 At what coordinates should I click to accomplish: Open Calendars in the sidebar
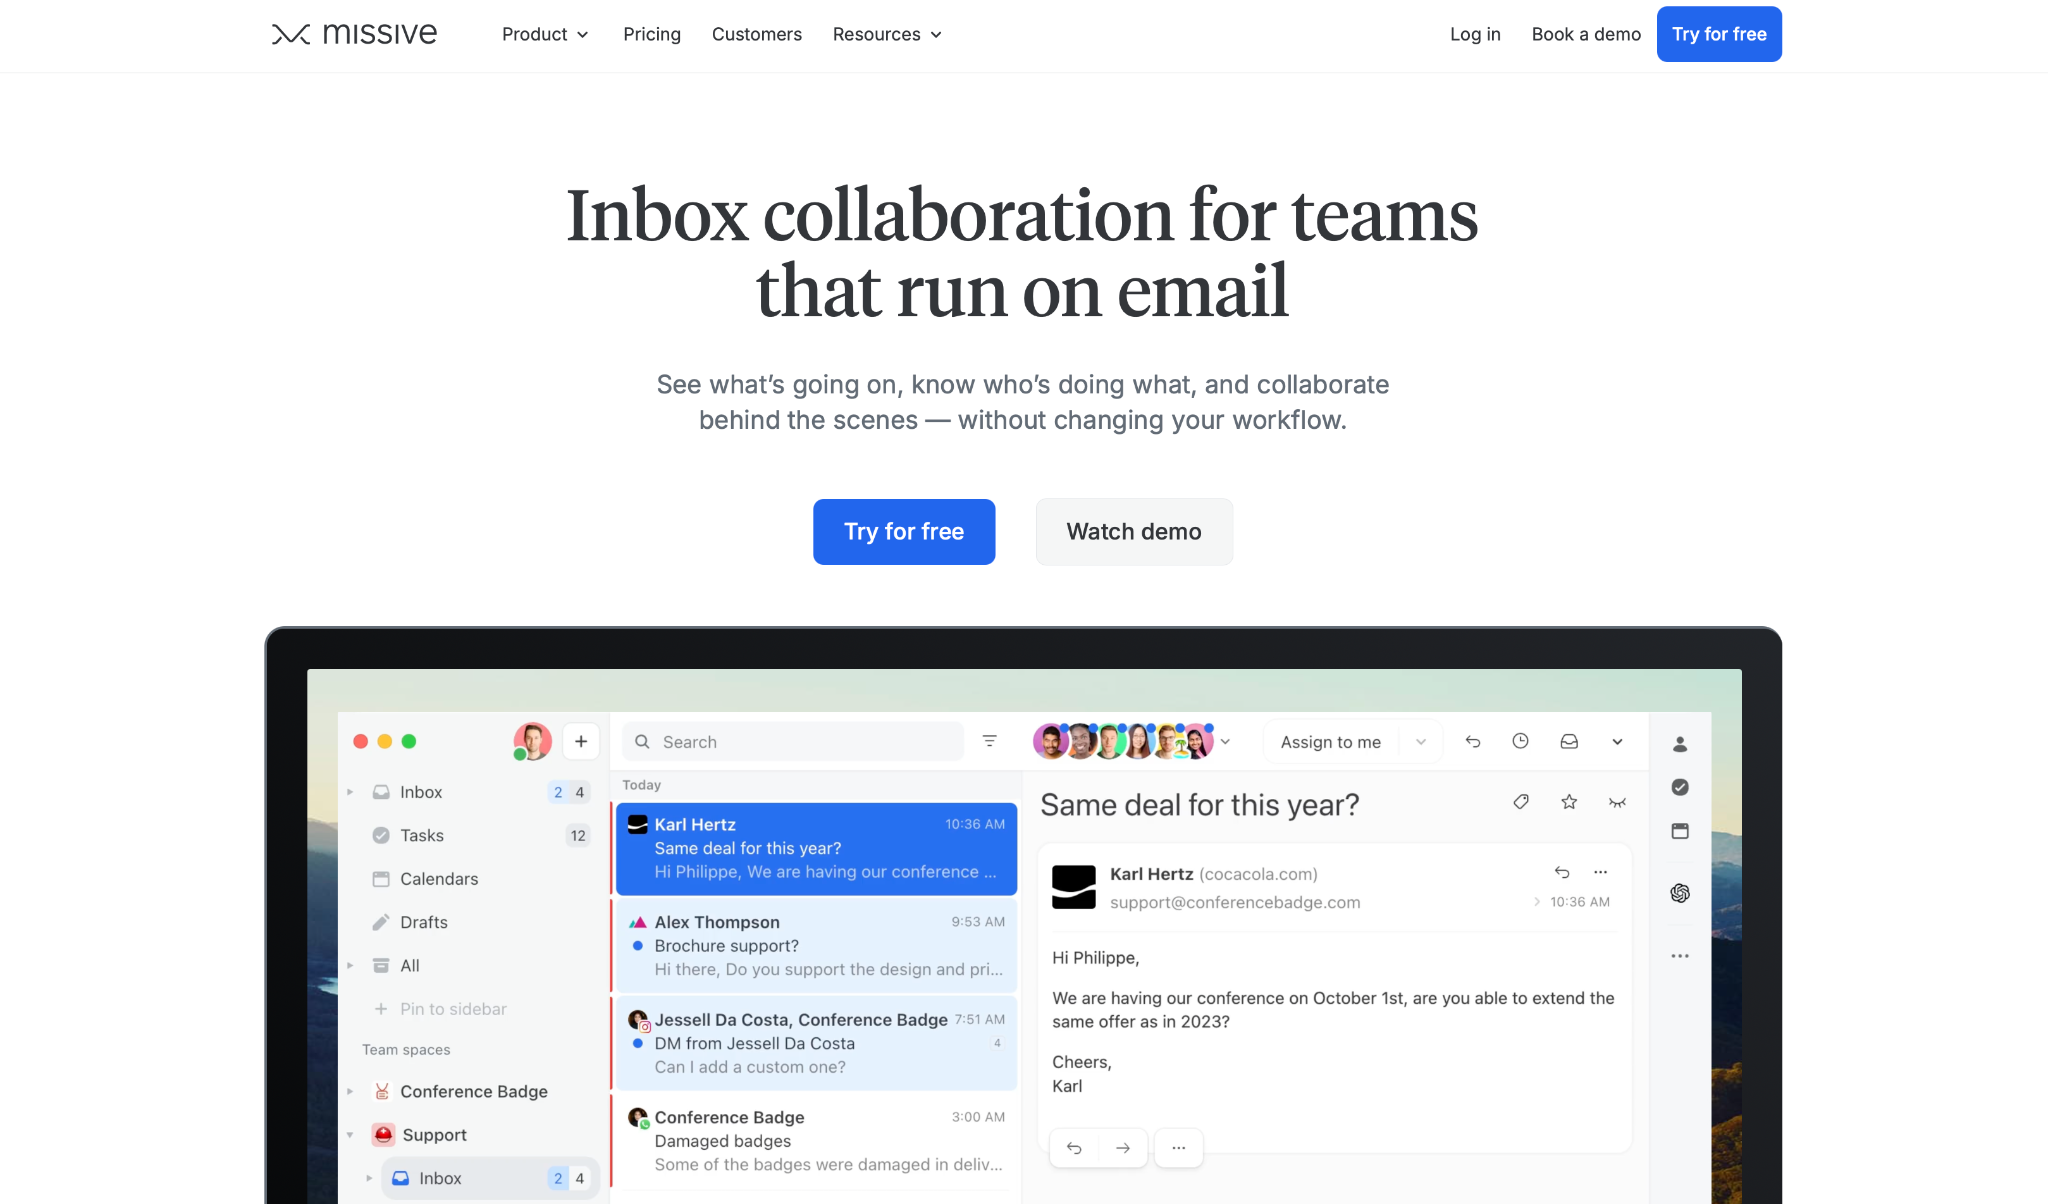439,879
